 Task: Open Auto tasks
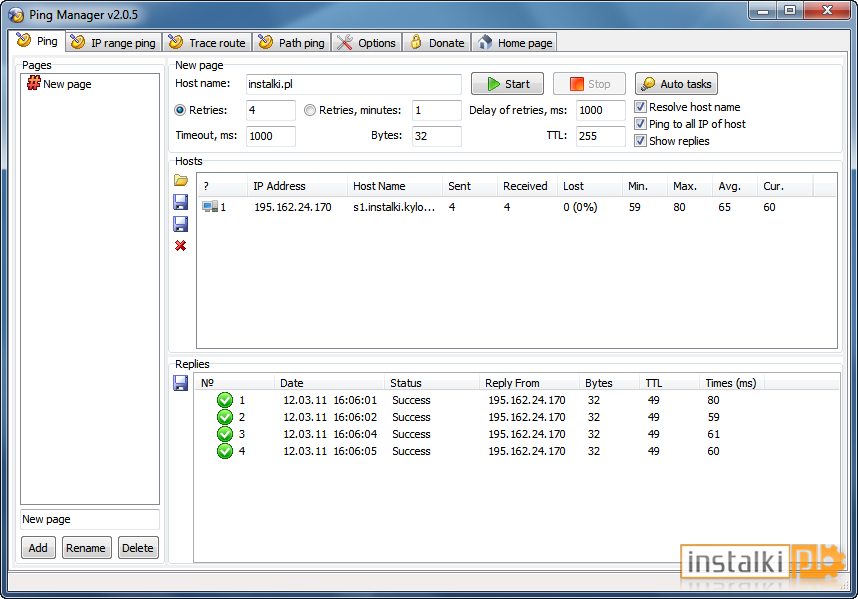[676, 84]
